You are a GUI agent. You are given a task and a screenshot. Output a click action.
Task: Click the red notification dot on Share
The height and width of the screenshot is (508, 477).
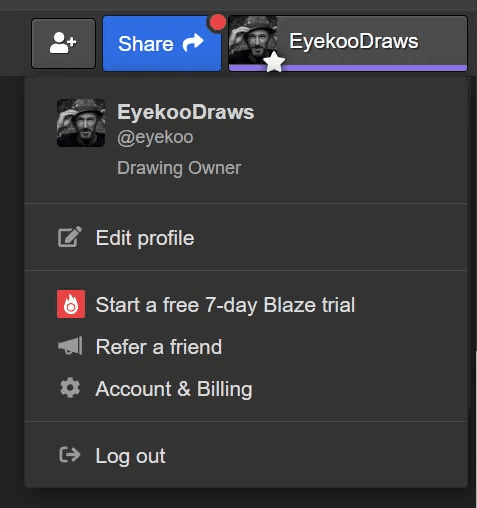pyautogui.click(x=217, y=23)
